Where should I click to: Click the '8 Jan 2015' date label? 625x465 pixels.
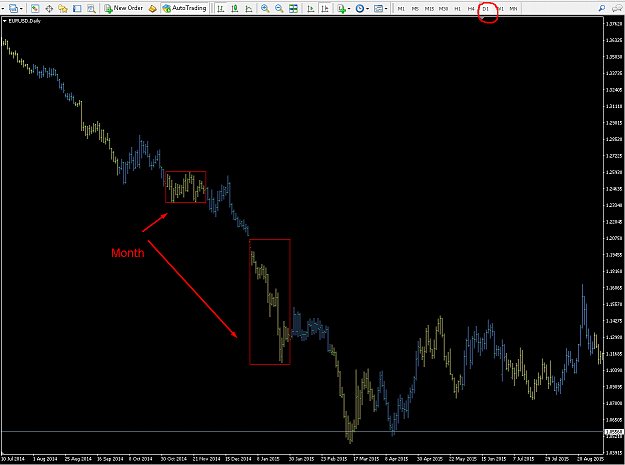tap(268, 459)
